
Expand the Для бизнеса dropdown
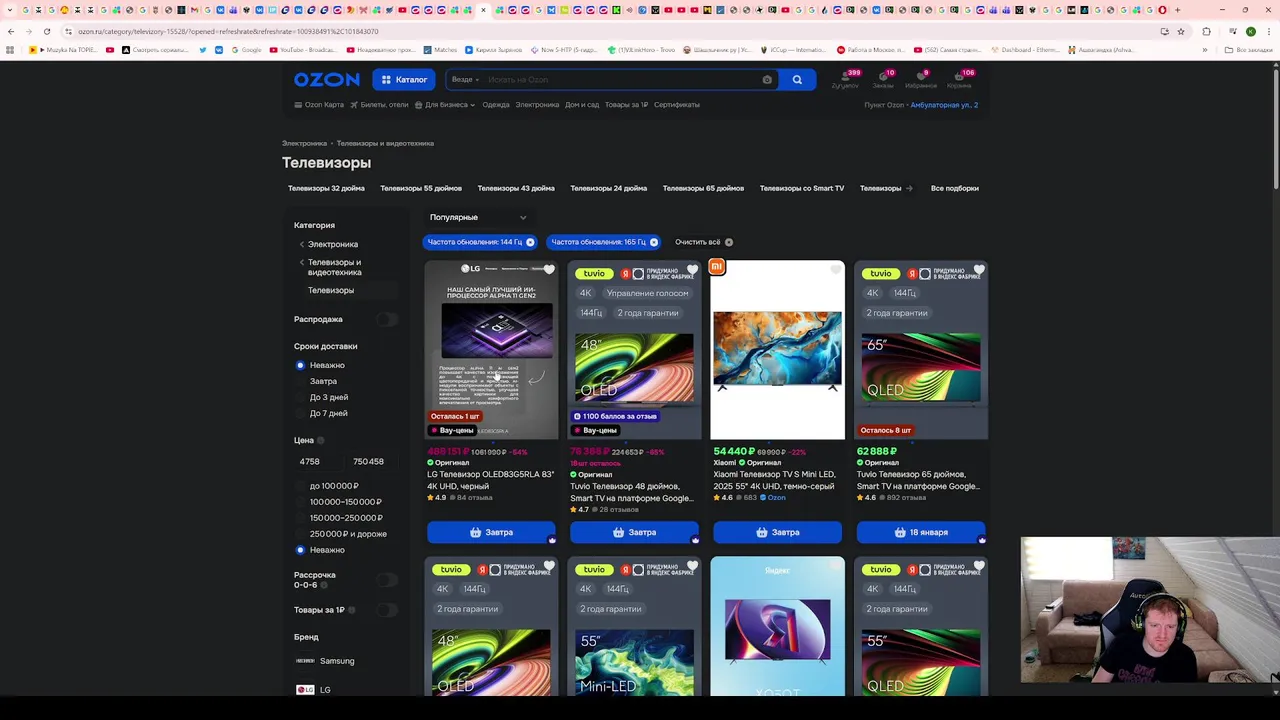coord(445,105)
